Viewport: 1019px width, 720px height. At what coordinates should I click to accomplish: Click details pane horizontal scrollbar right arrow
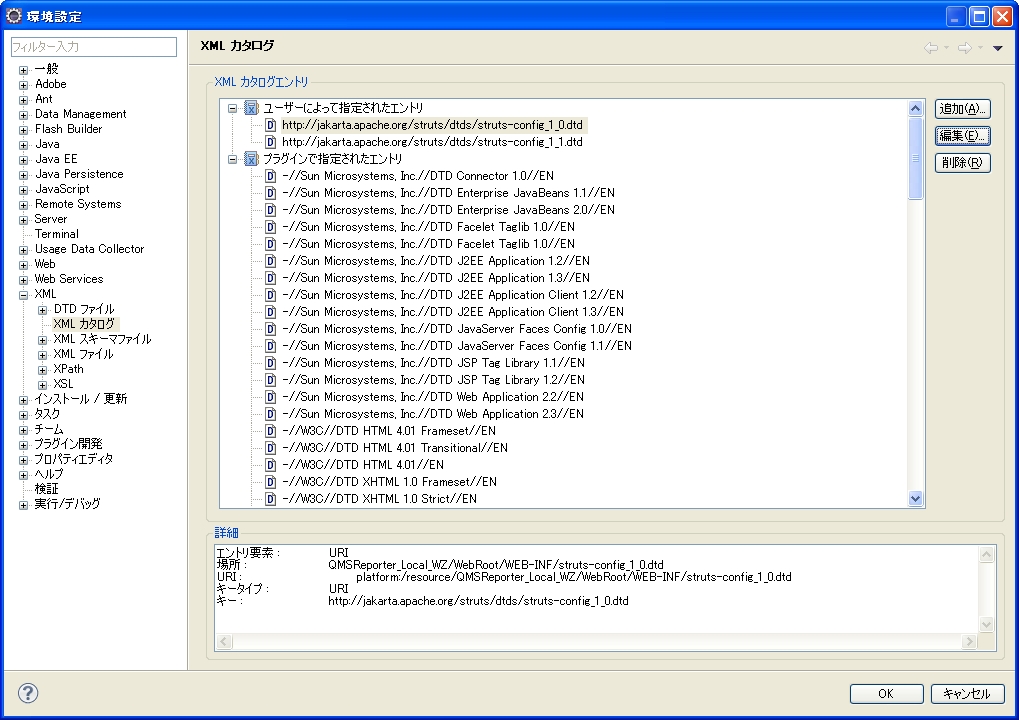click(x=970, y=642)
